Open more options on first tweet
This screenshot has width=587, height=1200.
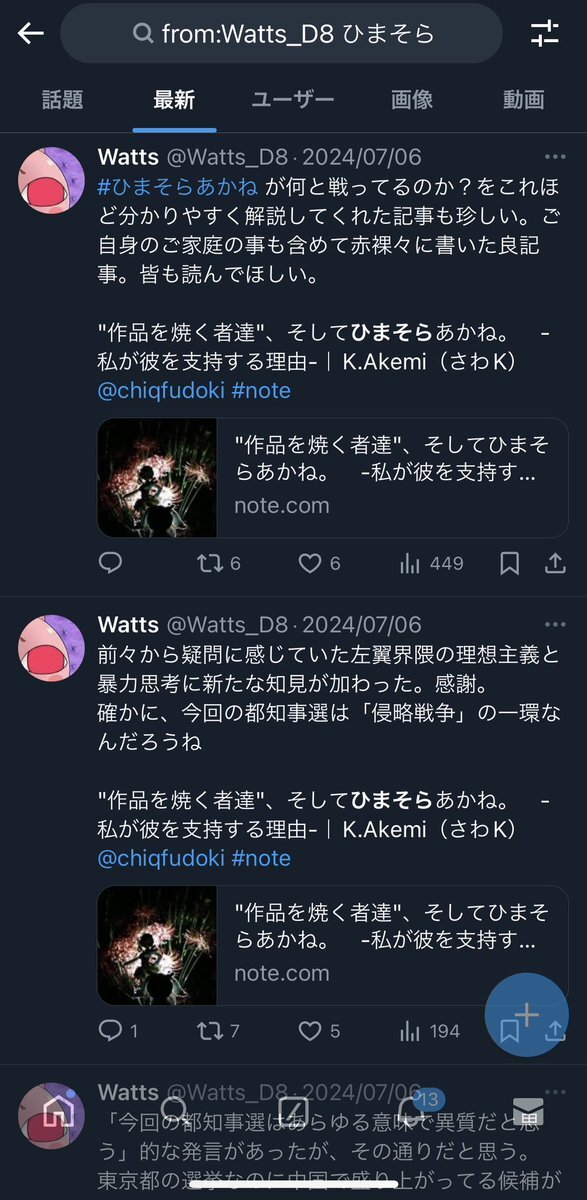pyautogui.click(x=555, y=157)
